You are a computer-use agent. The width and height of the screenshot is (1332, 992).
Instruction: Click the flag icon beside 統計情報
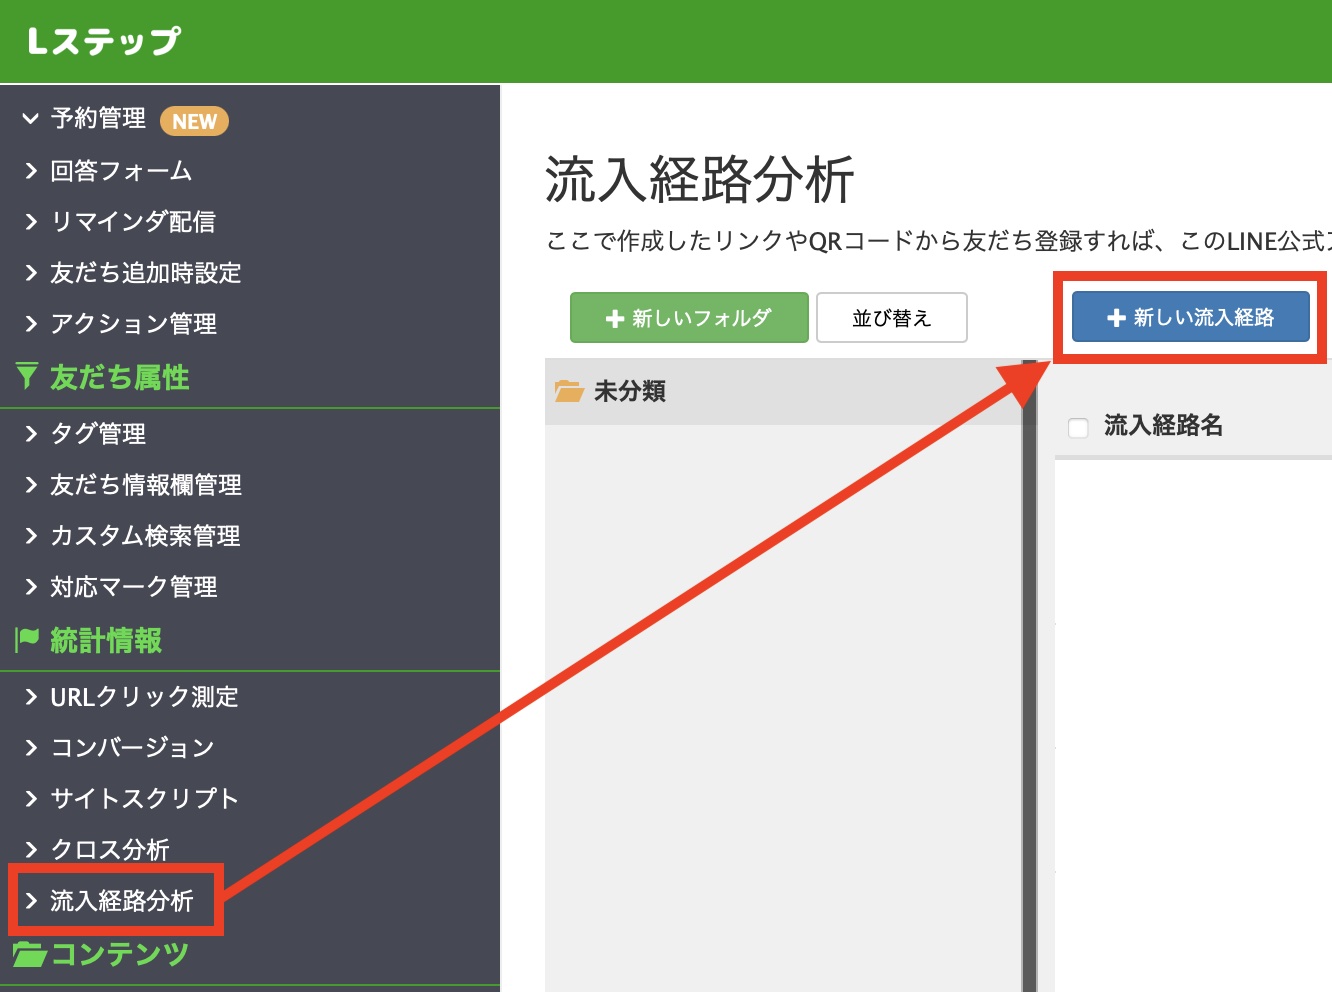(27, 640)
